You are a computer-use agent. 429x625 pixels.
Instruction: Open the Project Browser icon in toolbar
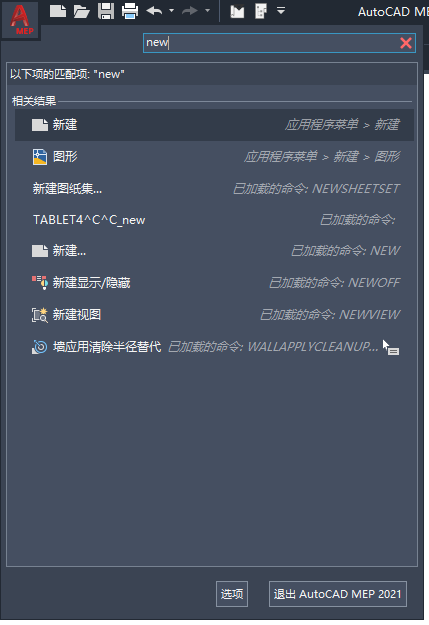click(237, 11)
